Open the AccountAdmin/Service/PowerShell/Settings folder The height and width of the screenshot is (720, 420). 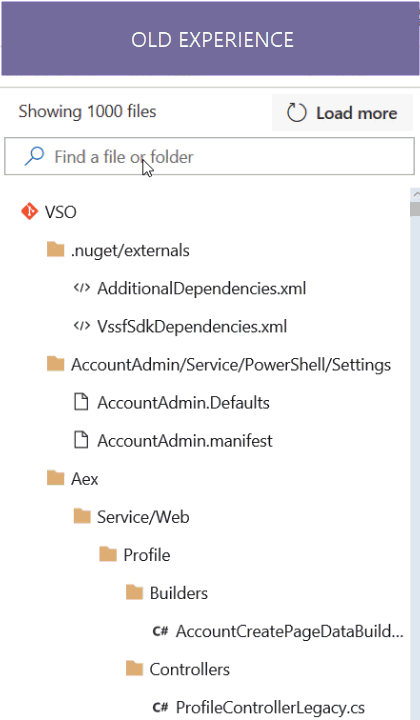coord(231,365)
